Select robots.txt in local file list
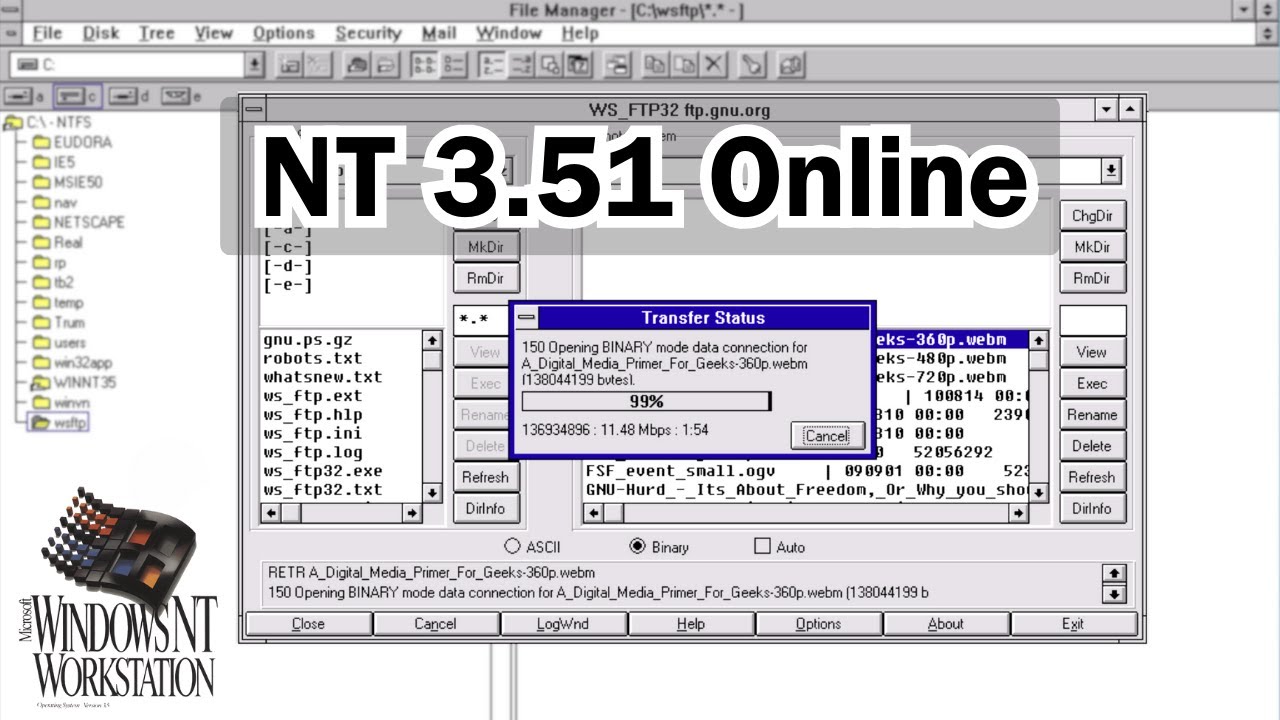Screen dimensions: 1280x720 click(313, 358)
